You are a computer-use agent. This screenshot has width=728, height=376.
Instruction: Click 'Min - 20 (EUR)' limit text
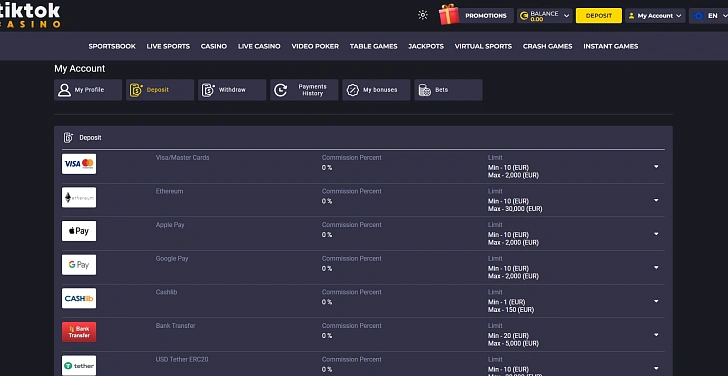click(x=508, y=336)
